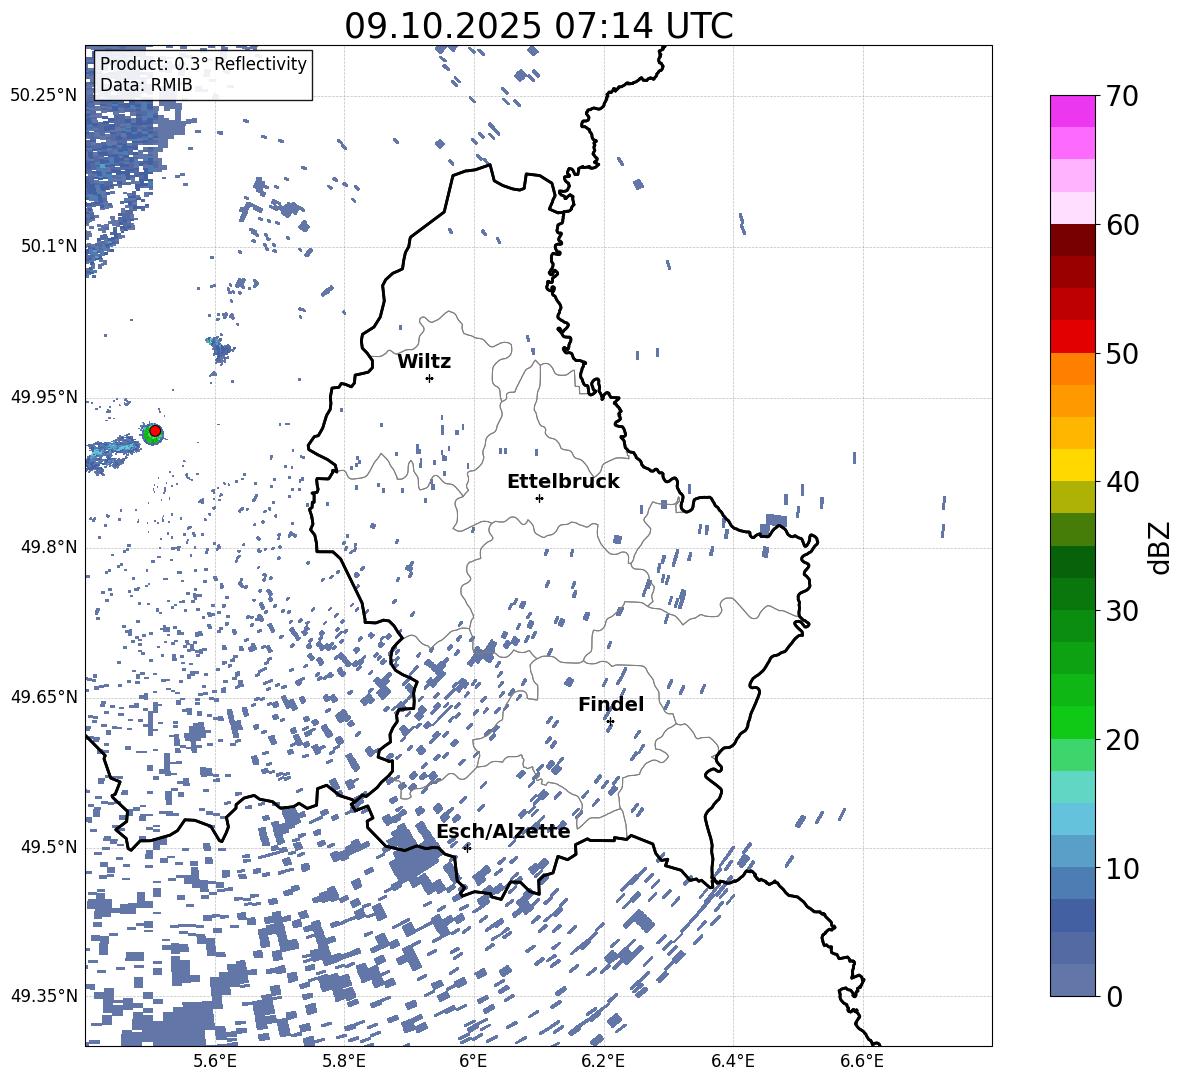Pick the dark green swatch just above 30
This screenshot has width=1184, height=1081.
pyautogui.click(x=1072, y=594)
